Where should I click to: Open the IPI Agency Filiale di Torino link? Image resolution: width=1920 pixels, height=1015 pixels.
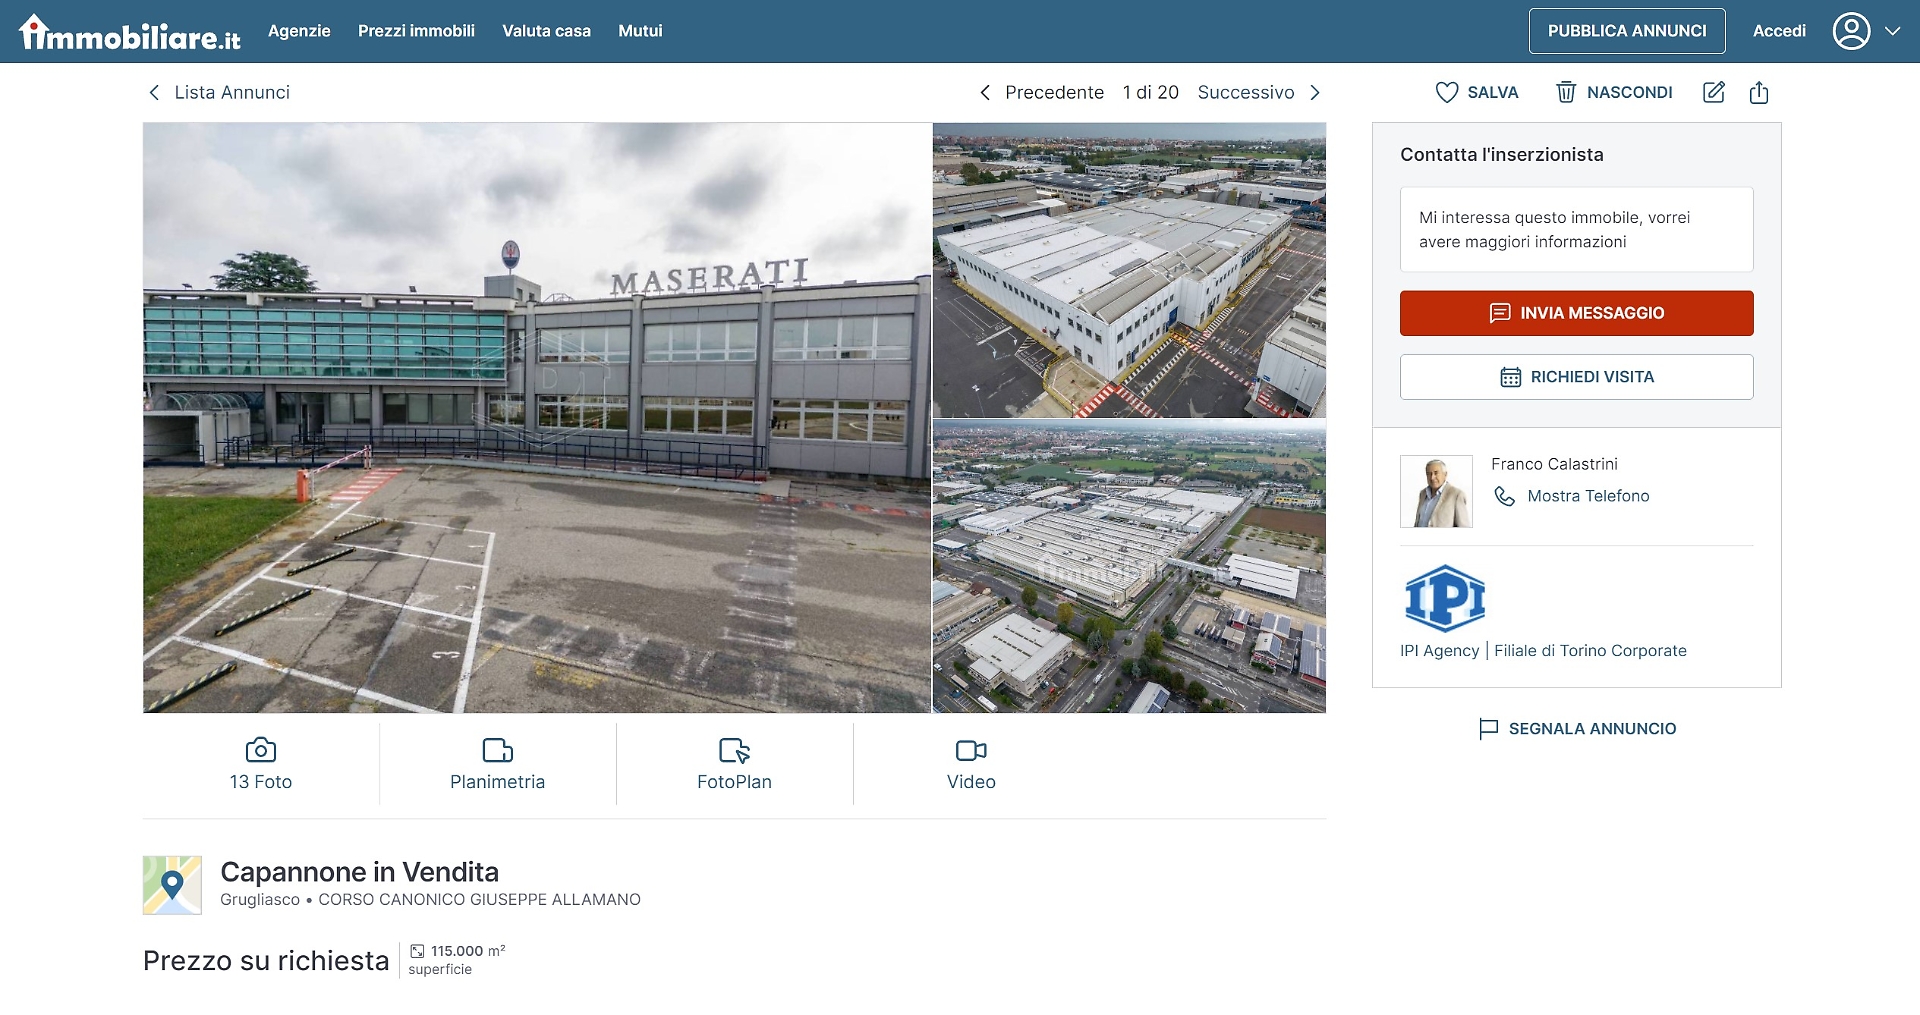tap(1543, 651)
